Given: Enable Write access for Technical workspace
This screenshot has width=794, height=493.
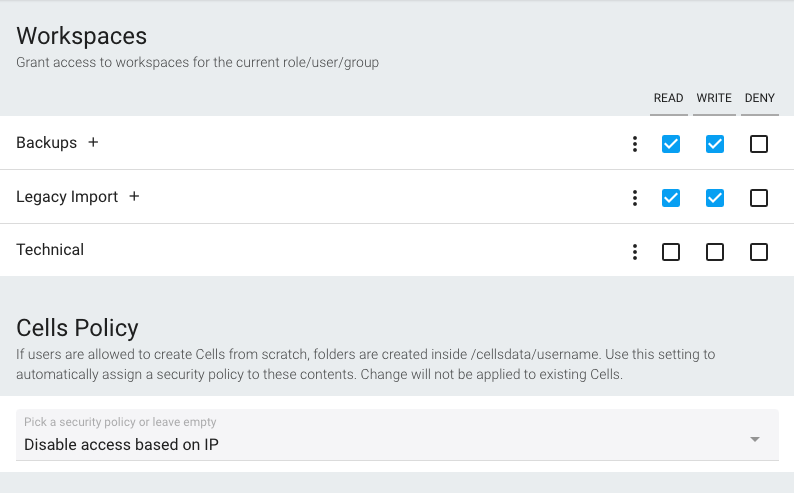Looking at the screenshot, I should click(x=715, y=252).
